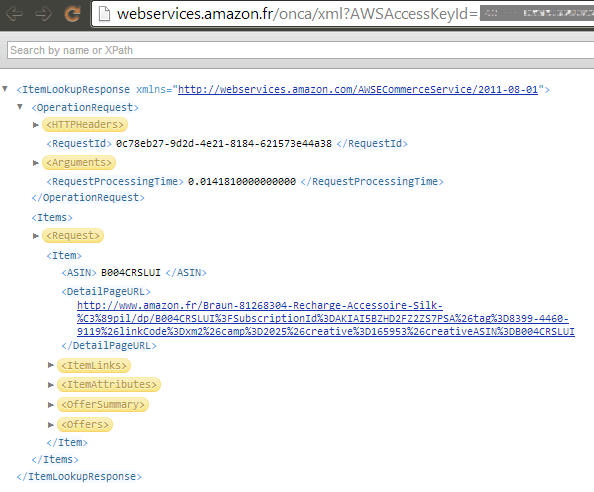Click the highlighted Offers tag
This screenshot has height=492, width=594.
(85, 425)
